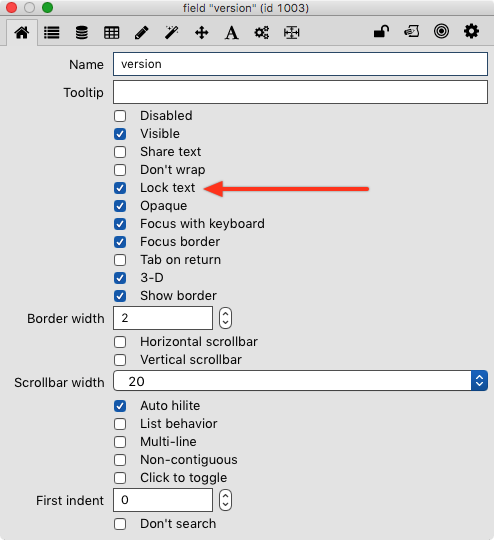Click the concentric circles target icon
This screenshot has height=540, width=494.
point(441,31)
